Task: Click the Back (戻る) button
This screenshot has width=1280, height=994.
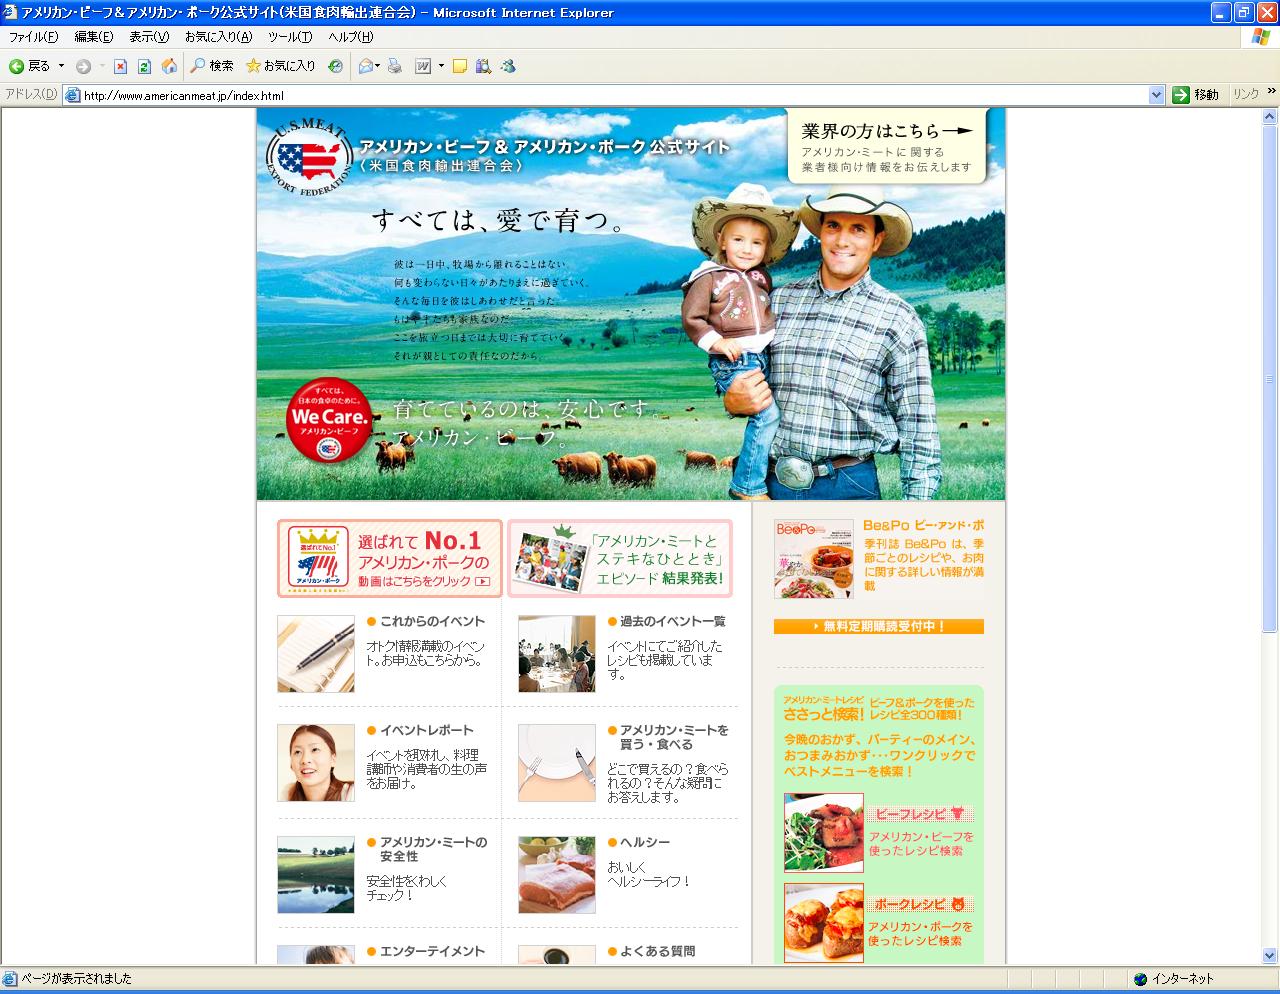Action: point(29,66)
